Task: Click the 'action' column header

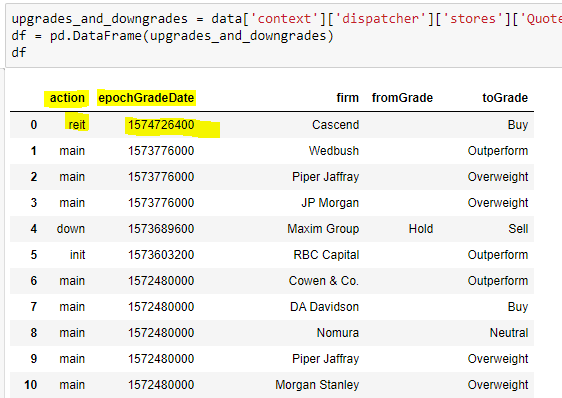Action: click(67, 98)
